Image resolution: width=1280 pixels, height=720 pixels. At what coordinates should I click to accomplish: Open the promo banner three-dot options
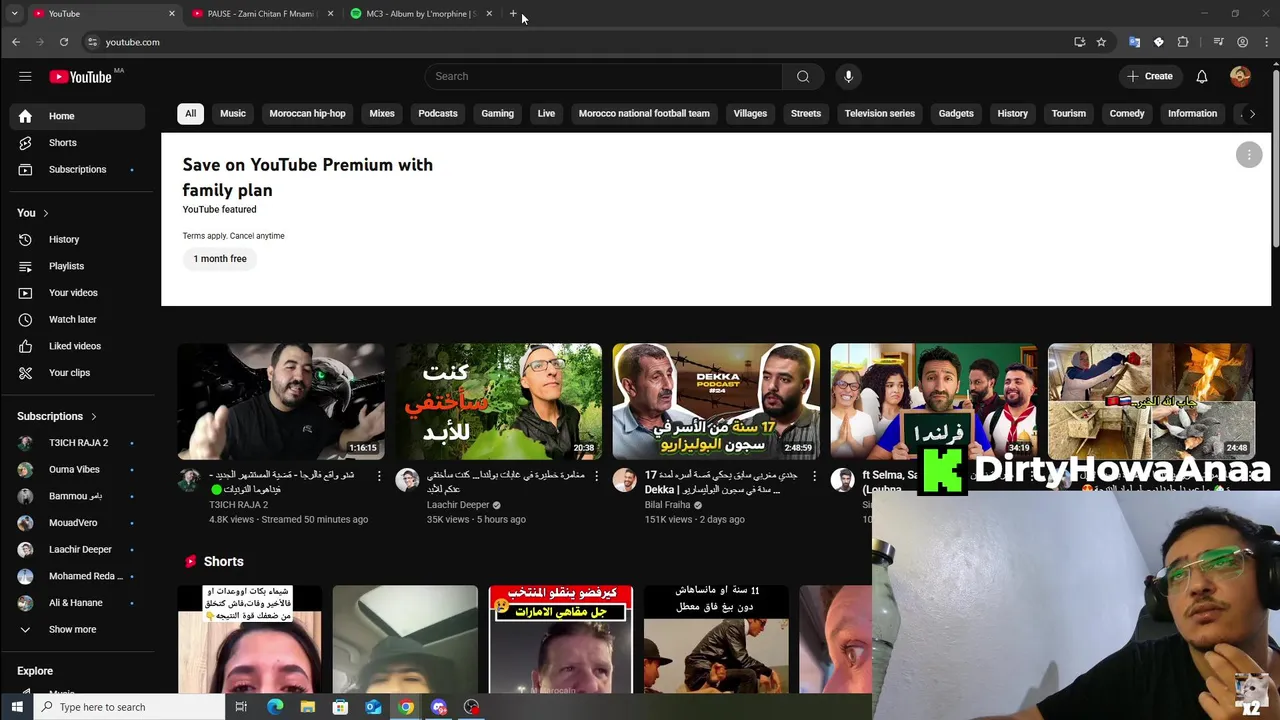[1249, 154]
